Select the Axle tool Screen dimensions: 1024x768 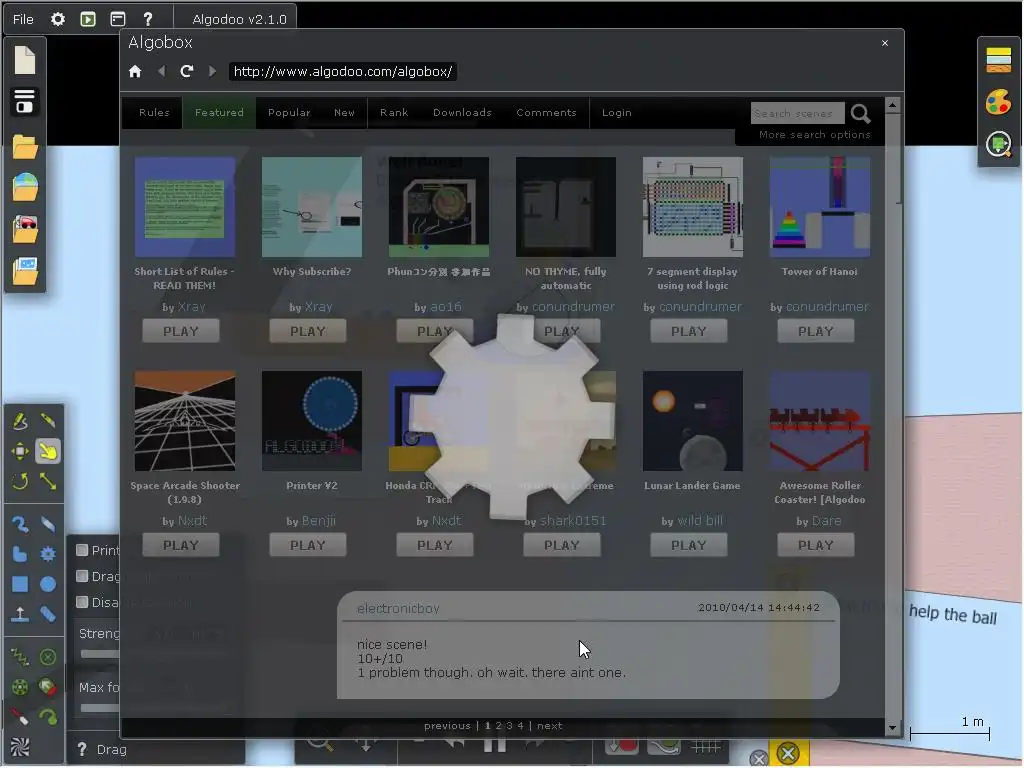click(x=20, y=688)
